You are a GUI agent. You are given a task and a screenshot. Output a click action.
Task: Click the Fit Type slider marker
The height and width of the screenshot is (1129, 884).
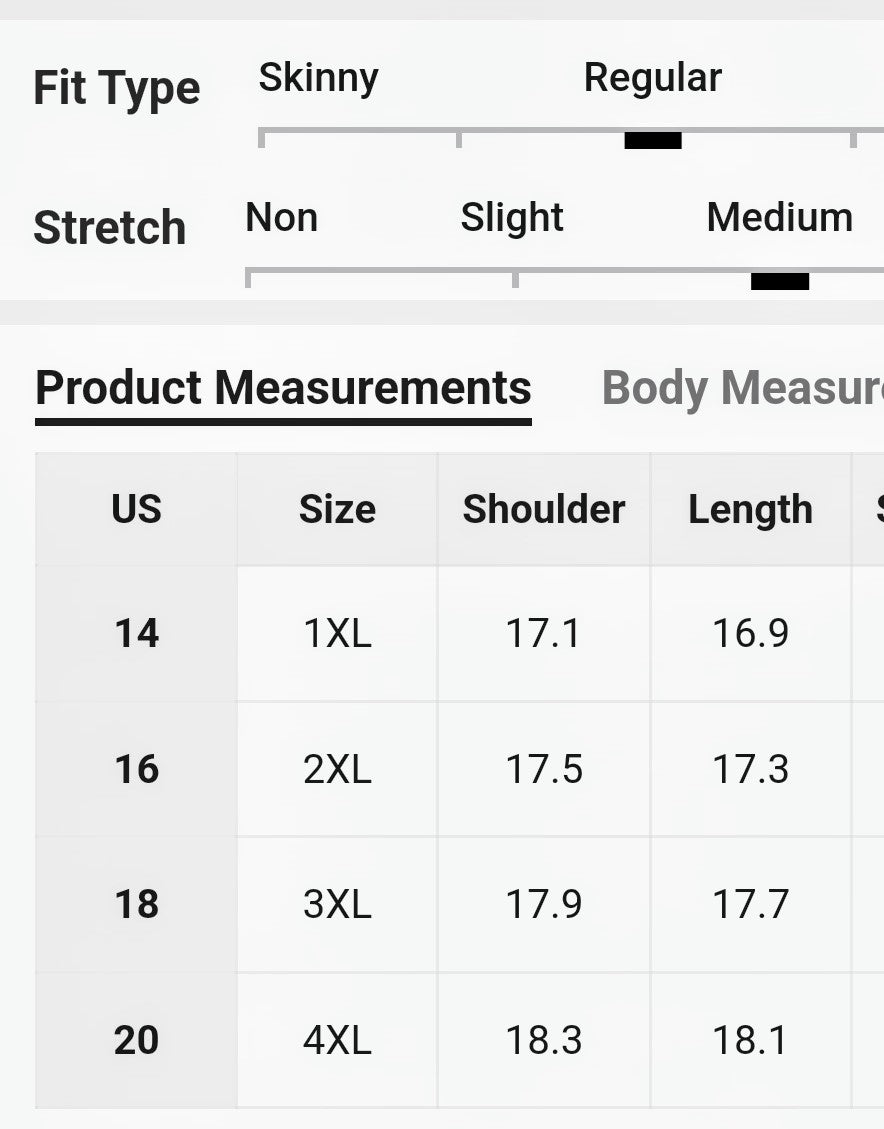click(653, 140)
